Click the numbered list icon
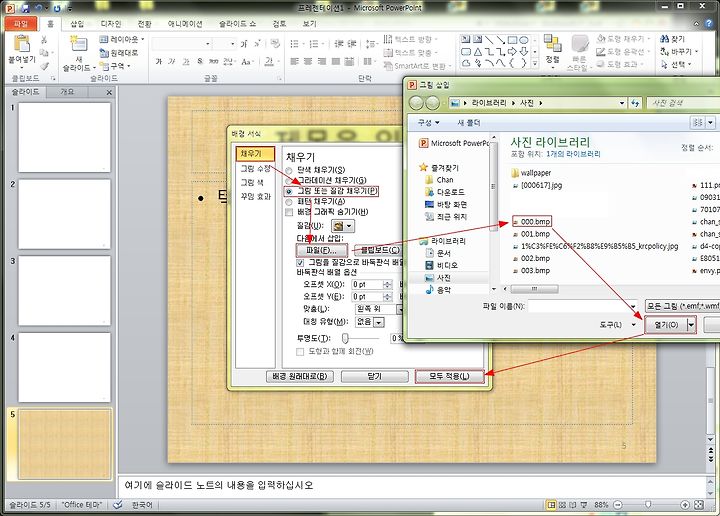Screen dimensions: 720x516 [315, 44]
